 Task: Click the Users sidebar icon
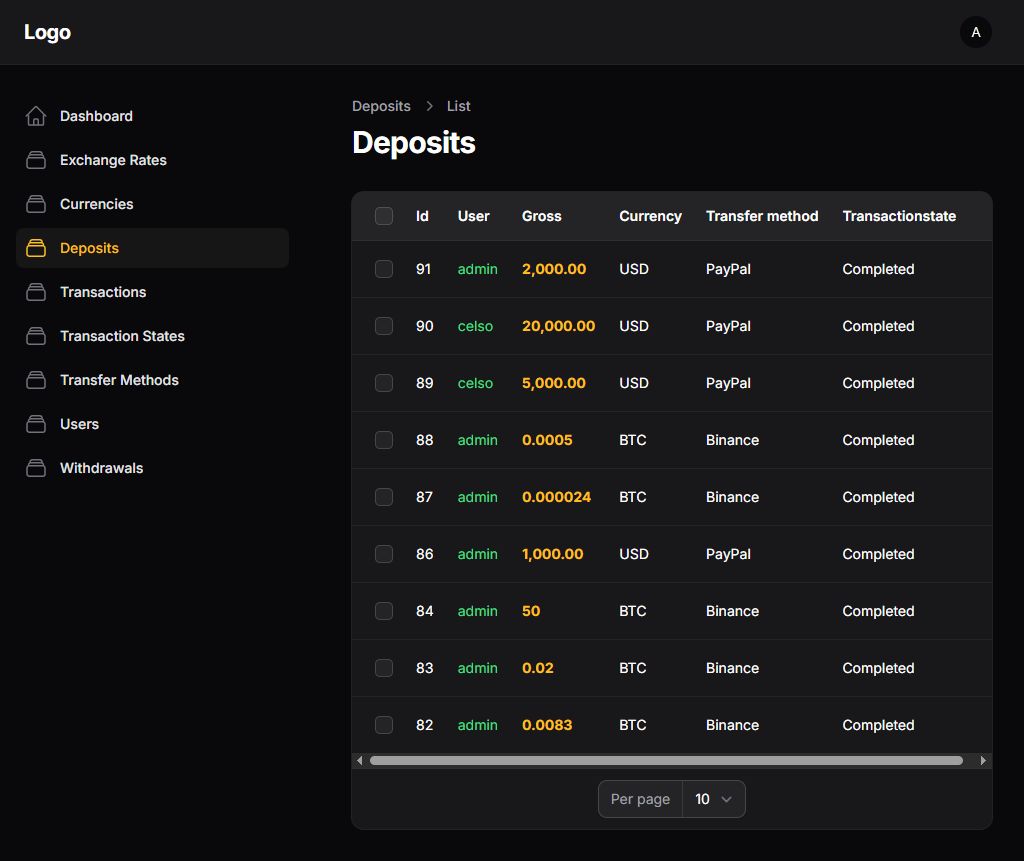[x=36, y=424]
